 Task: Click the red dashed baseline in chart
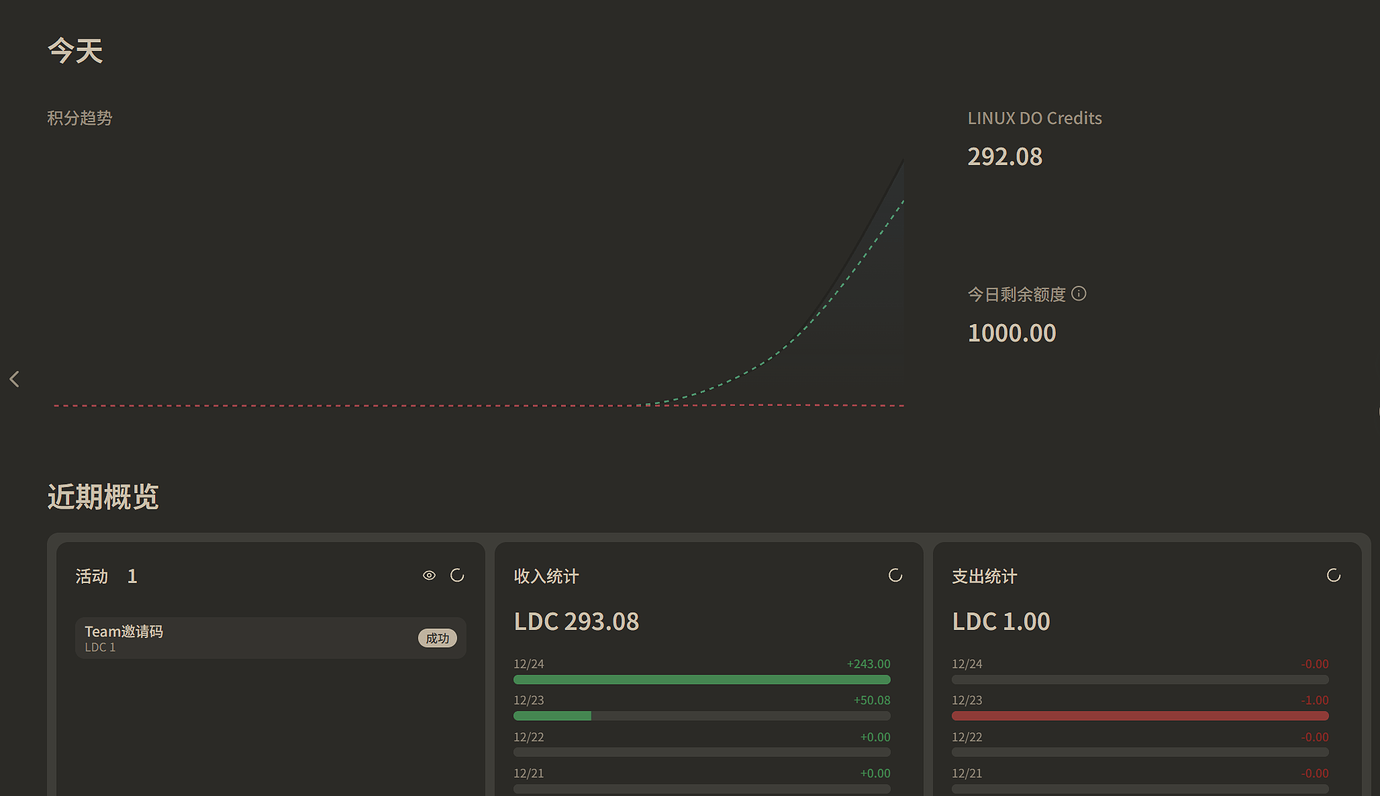478,405
